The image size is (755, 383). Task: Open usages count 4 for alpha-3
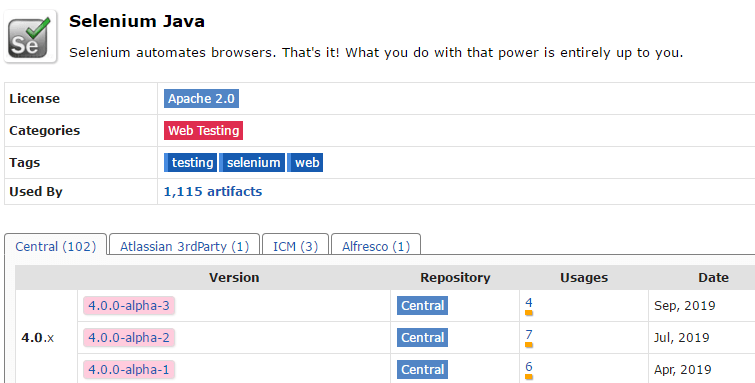pyautogui.click(x=529, y=303)
